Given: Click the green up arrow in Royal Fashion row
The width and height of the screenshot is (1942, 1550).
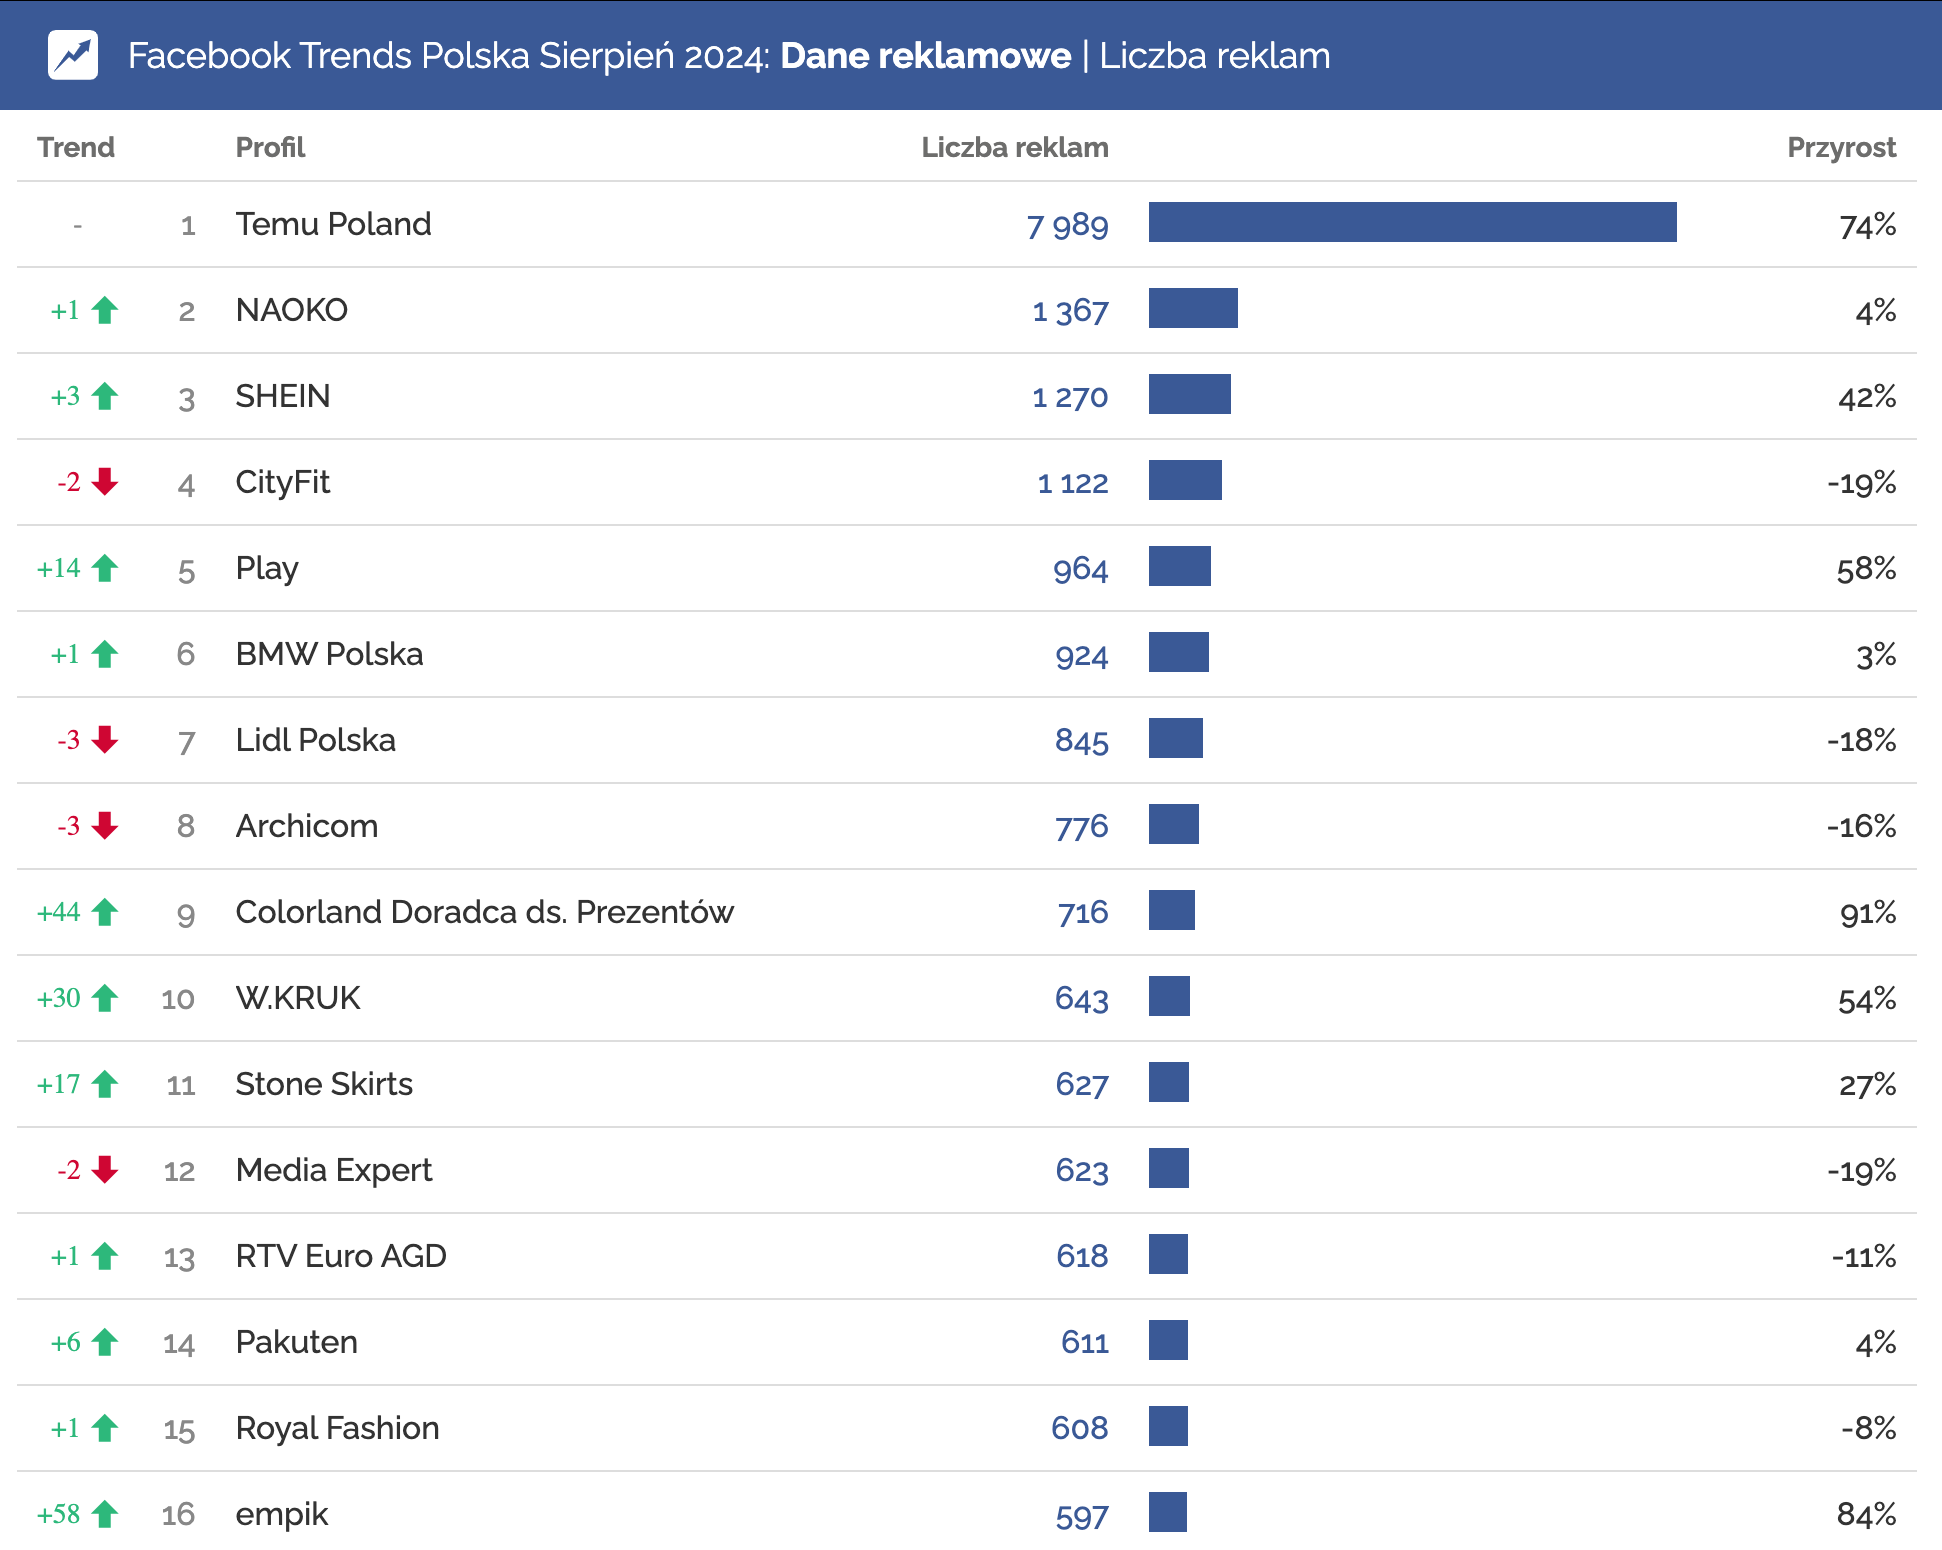Looking at the screenshot, I should click(x=105, y=1428).
